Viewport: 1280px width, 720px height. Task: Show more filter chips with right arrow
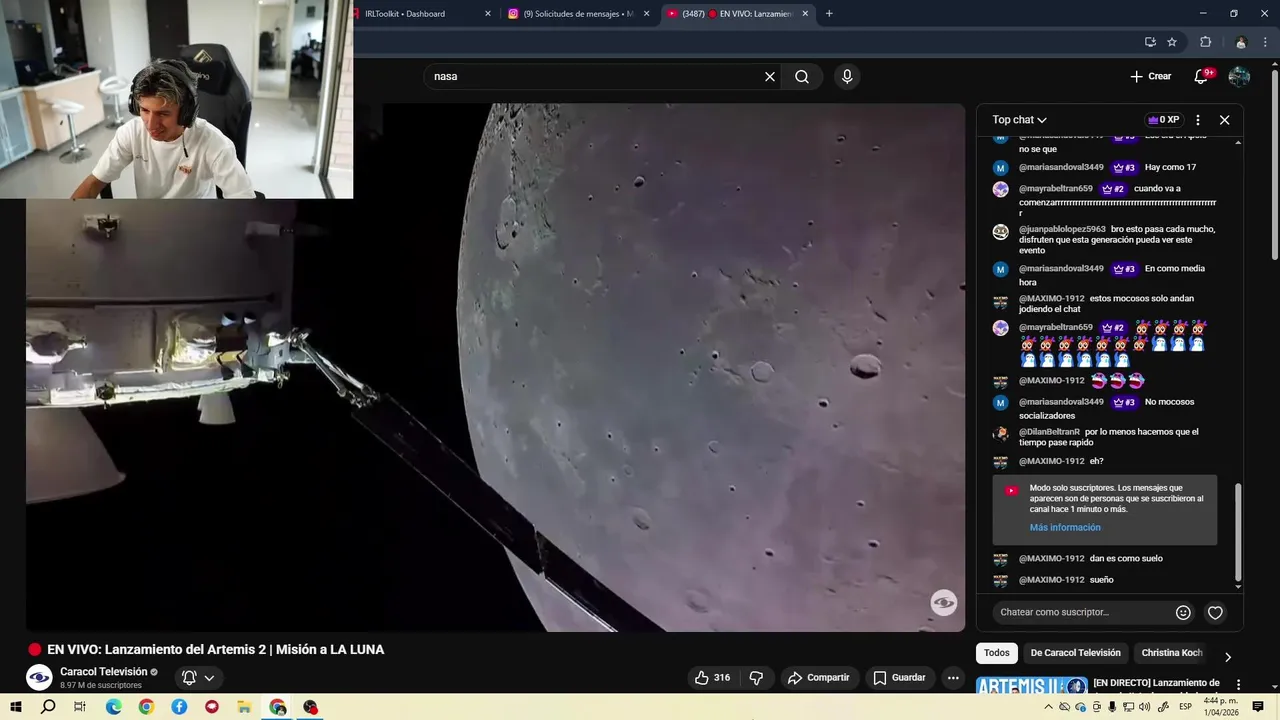point(1228,657)
